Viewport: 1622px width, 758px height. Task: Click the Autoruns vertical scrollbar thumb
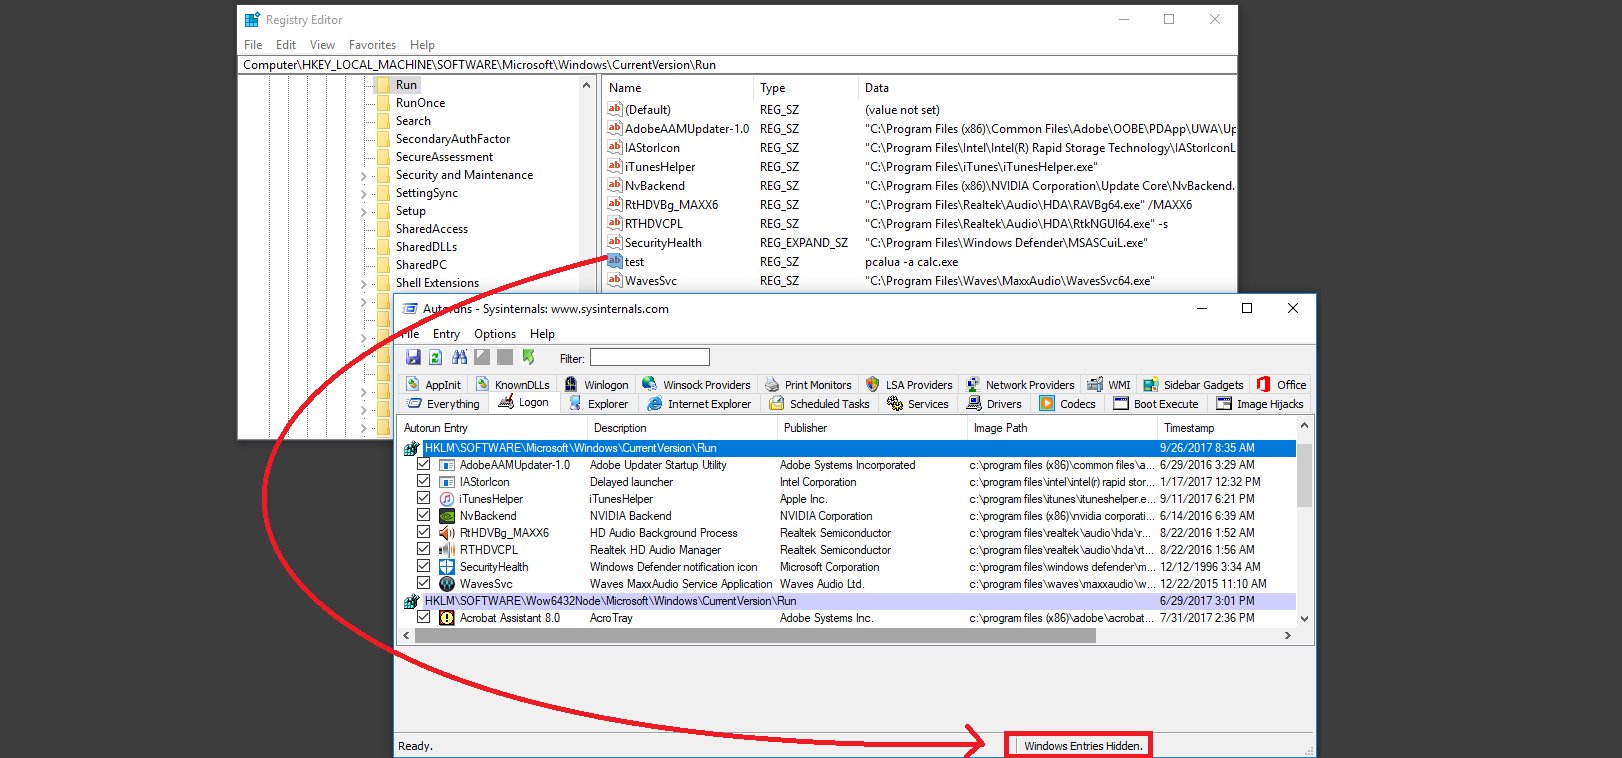[x=1303, y=475]
